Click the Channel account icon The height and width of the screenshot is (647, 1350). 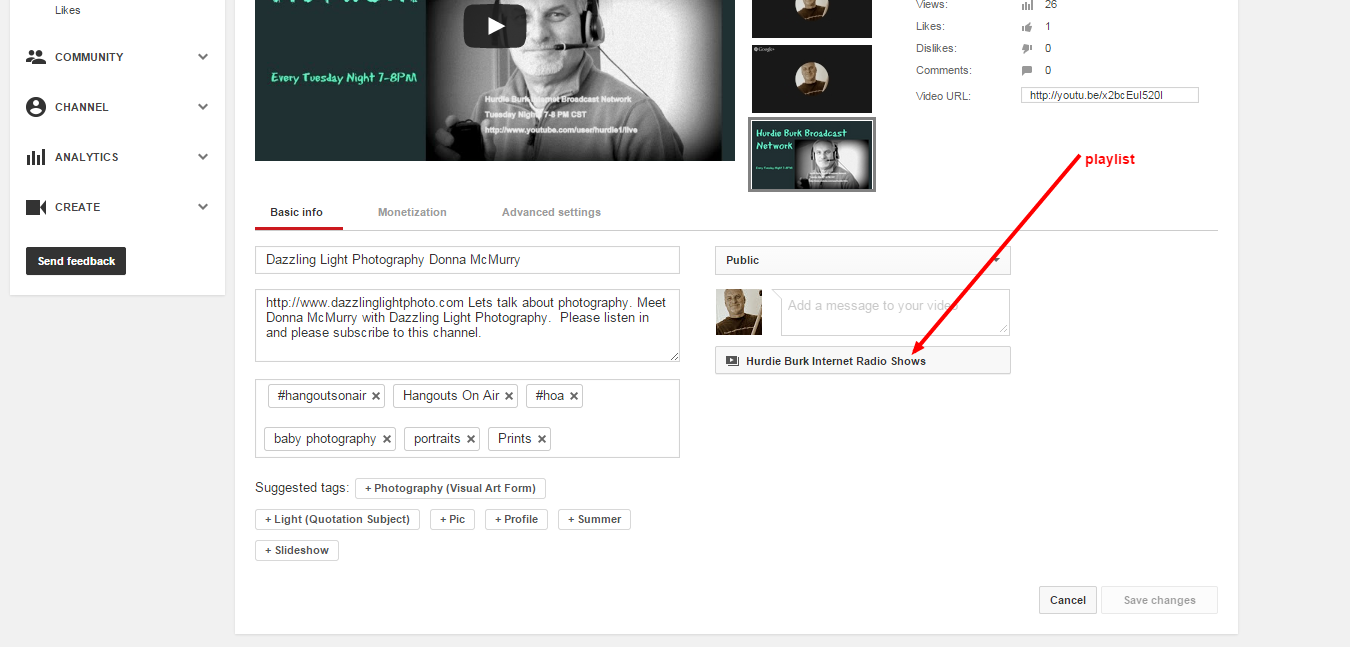tap(36, 107)
